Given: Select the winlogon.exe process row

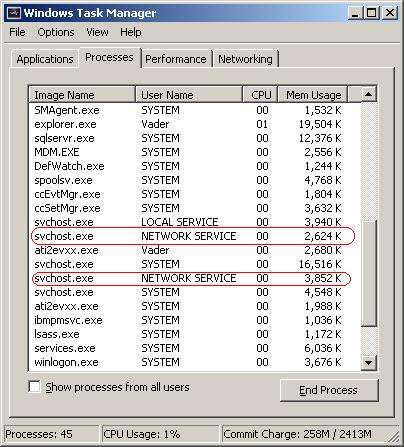Looking at the screenshot, I should pyautogui.click(x=195, y=362).
